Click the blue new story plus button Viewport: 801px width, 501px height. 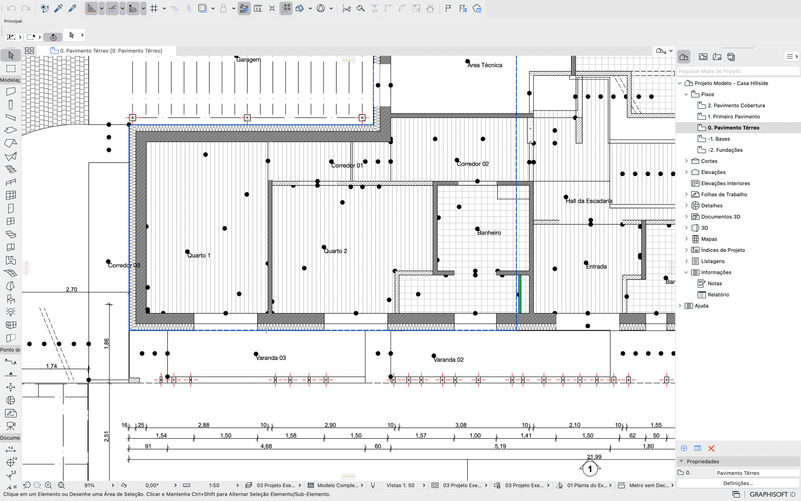(x=684, y=448)
